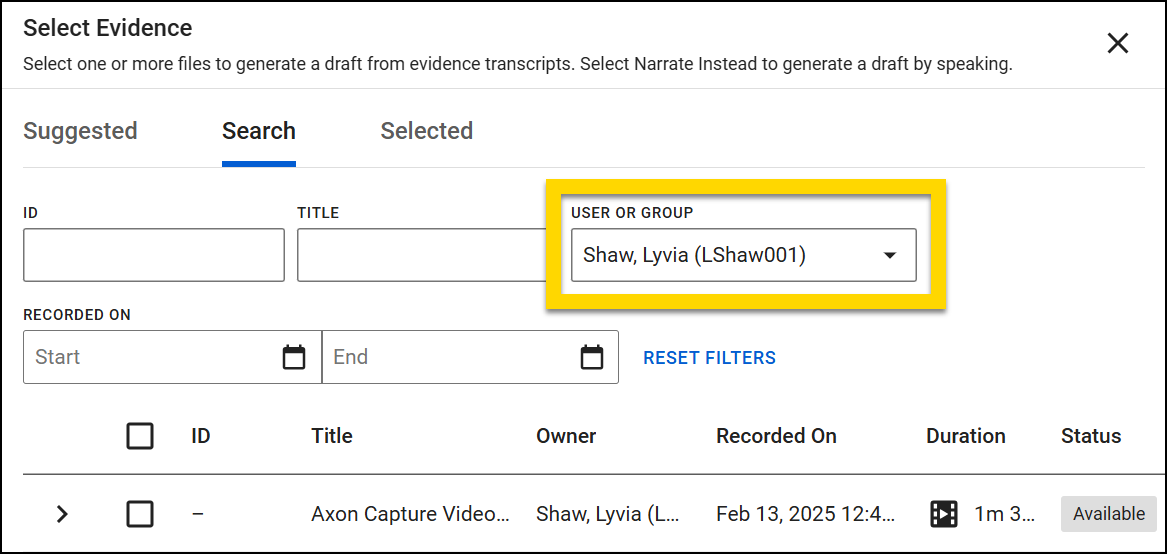Select the Axon Capture Video checkbox
1167x554 pixels.
pos(140,514)
